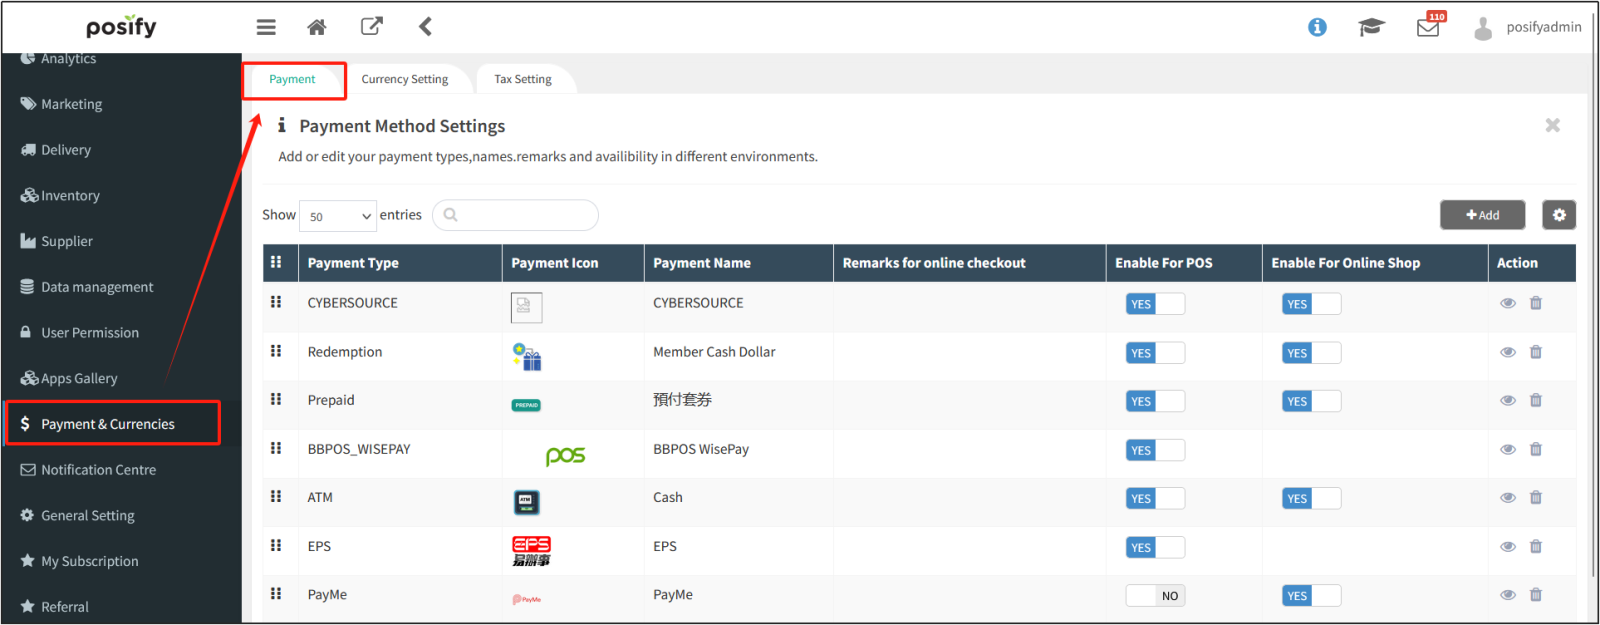This screenshot has width=1600, height=625.
Task: Delete the CYBERSOURCE payment row
Action: (x=1536, y=303)
